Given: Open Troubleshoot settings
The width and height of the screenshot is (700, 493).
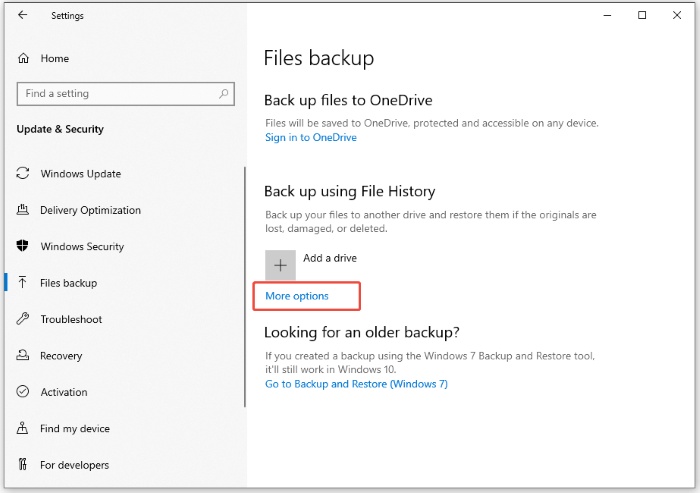Looking at the screenshot, I should pos(71,319).
